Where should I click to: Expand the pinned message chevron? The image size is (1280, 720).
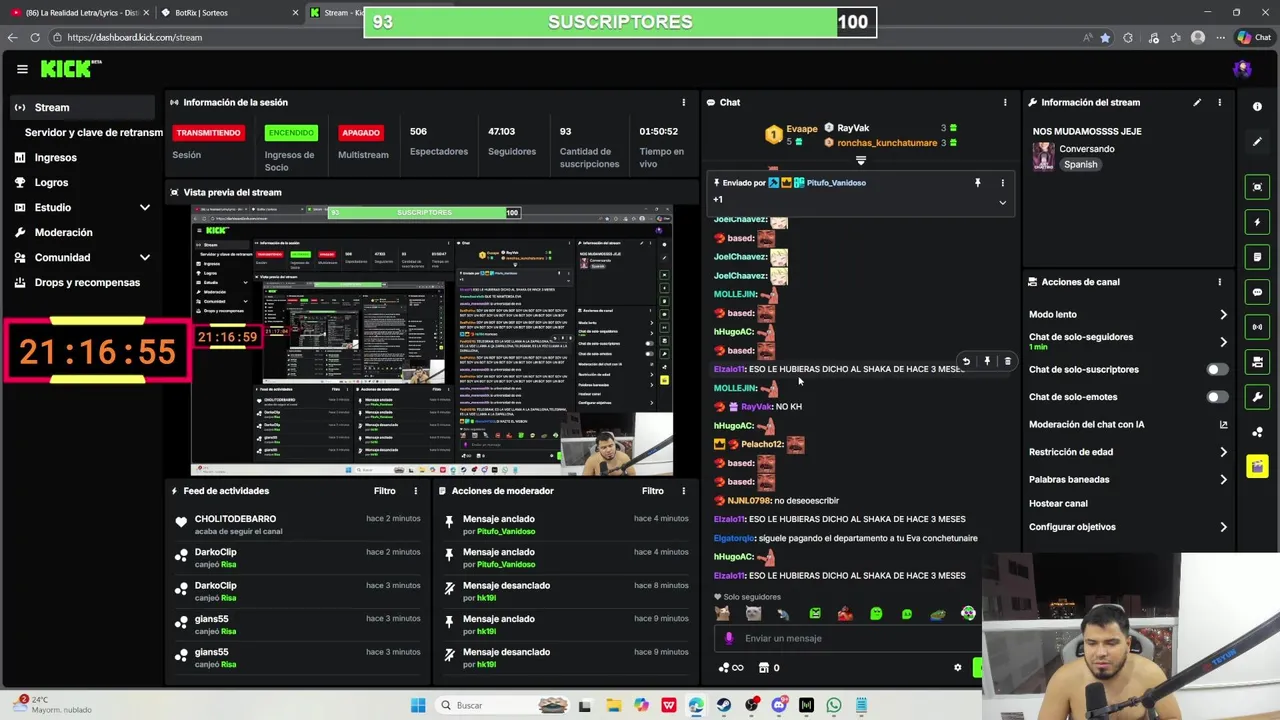tap(1002, 202)
